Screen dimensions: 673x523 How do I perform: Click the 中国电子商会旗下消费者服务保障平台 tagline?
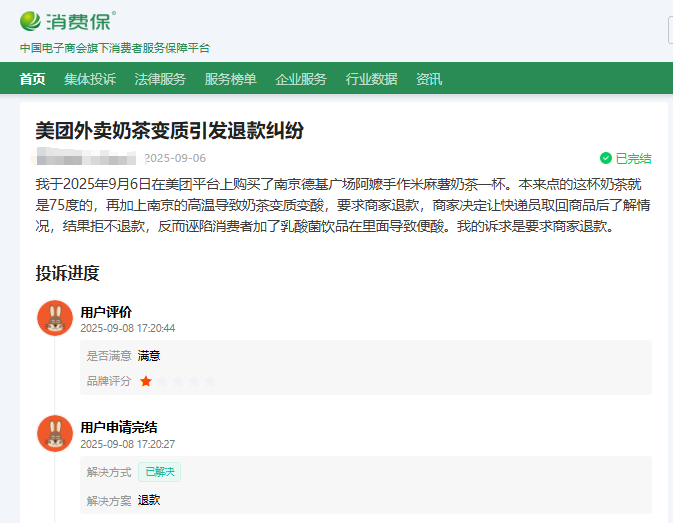[115, 48]
